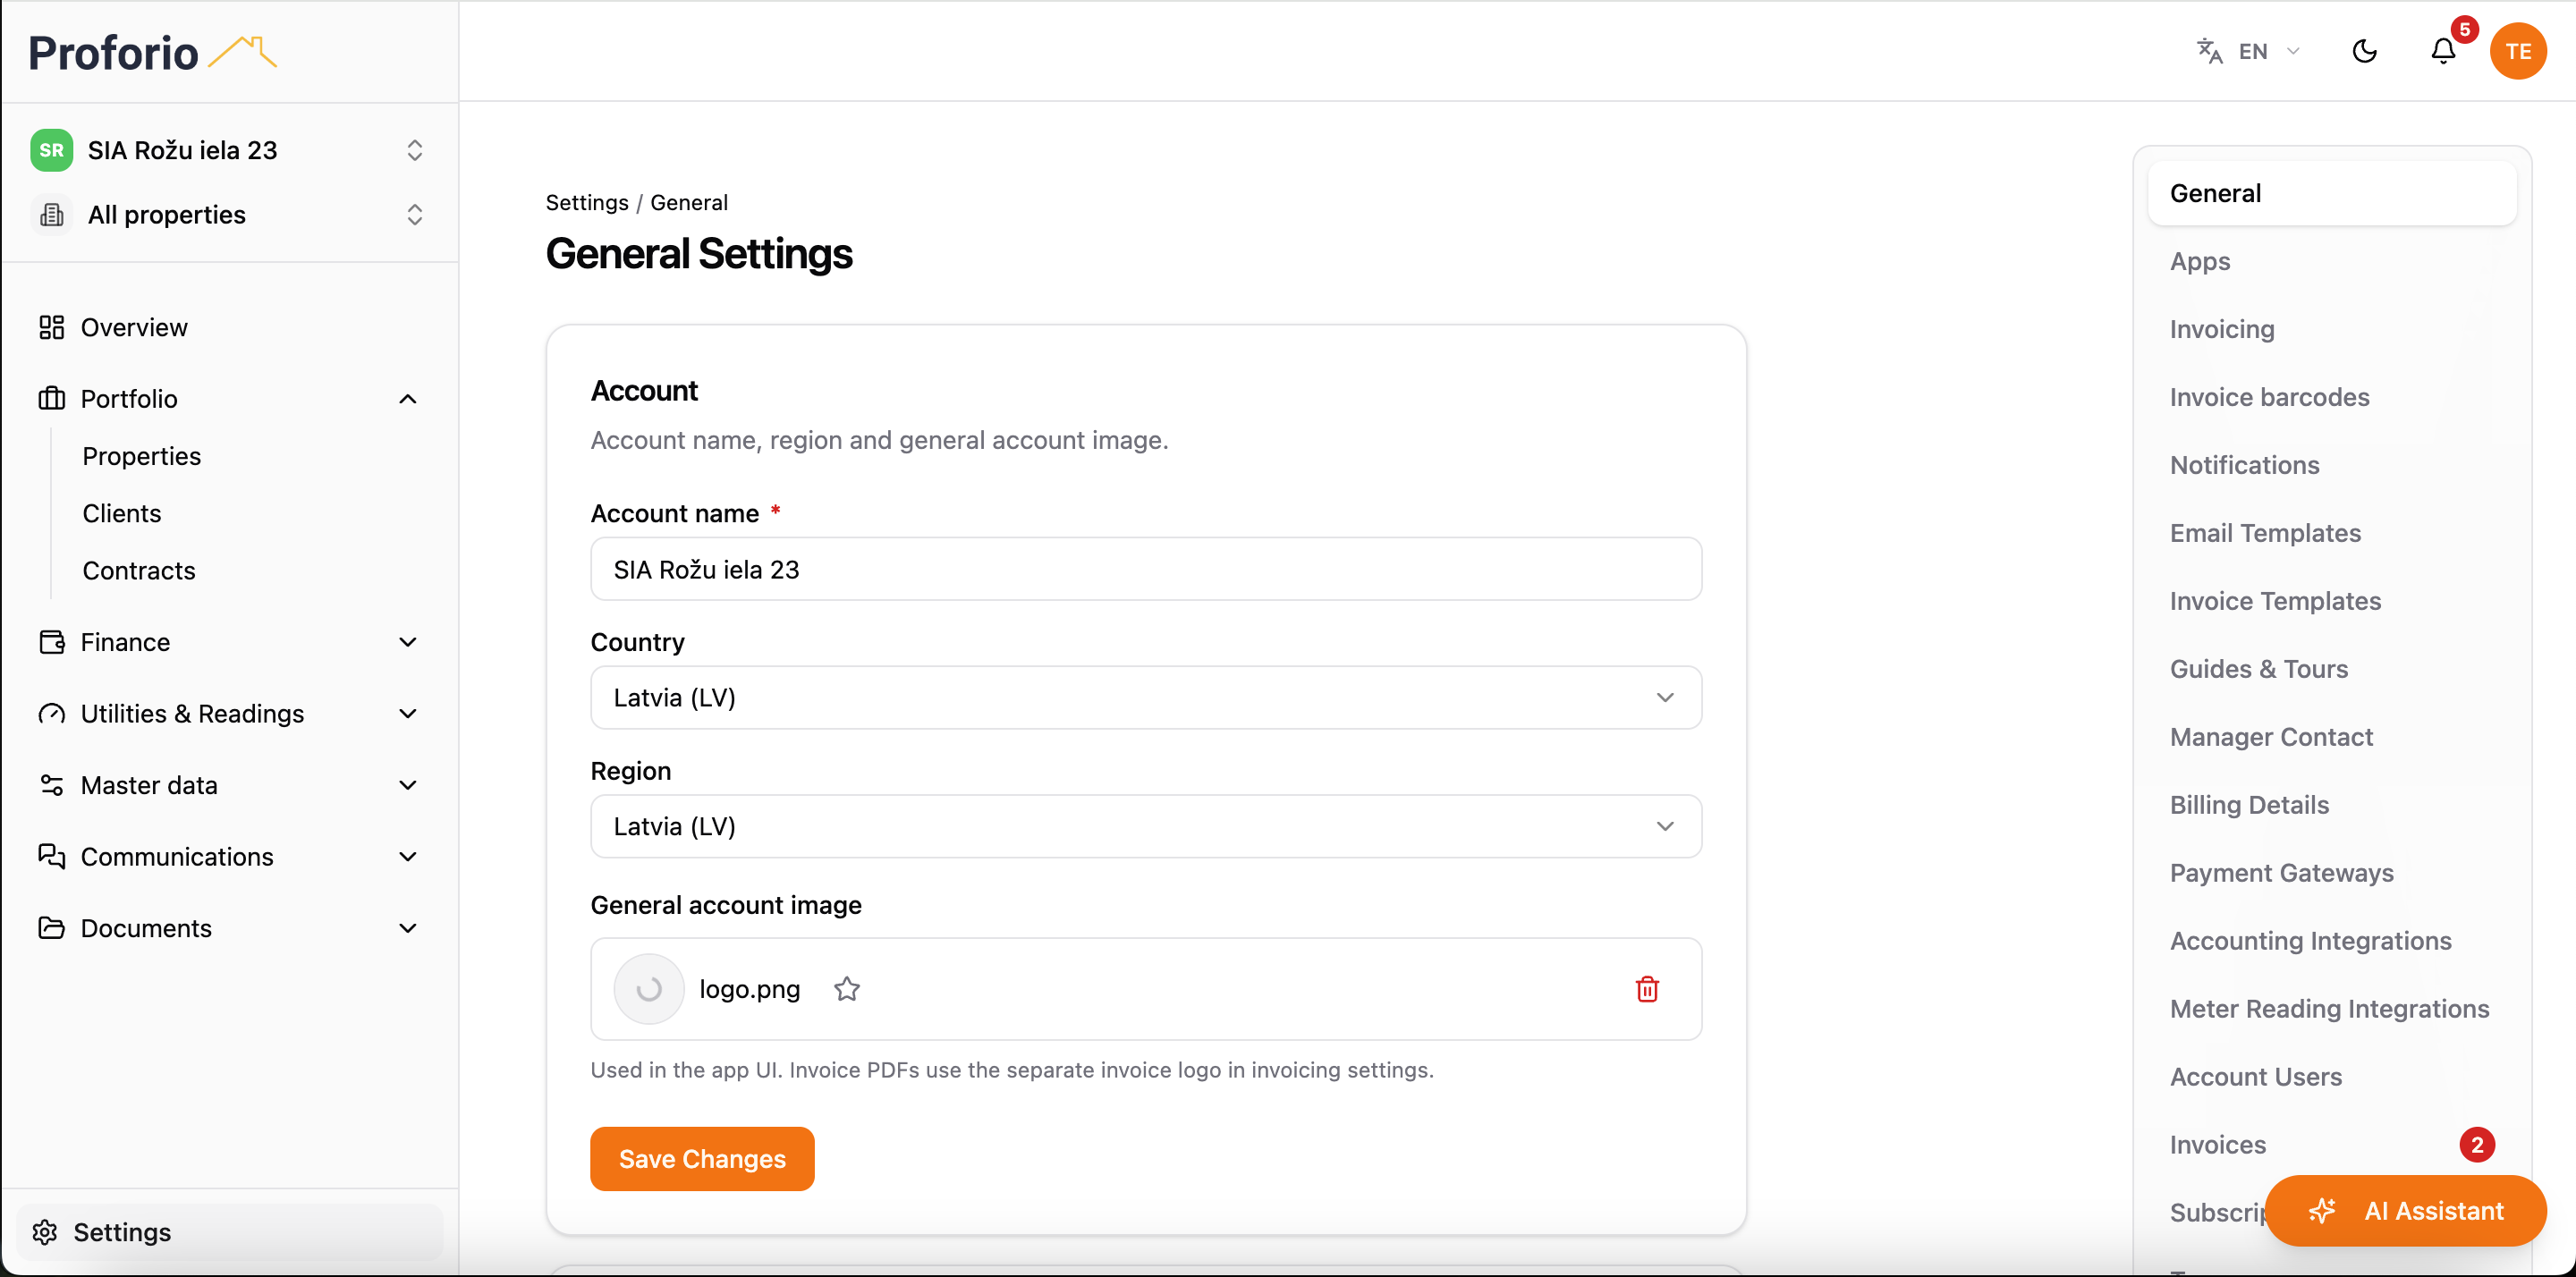Open the AI Assistant

coord(2405,1211)
